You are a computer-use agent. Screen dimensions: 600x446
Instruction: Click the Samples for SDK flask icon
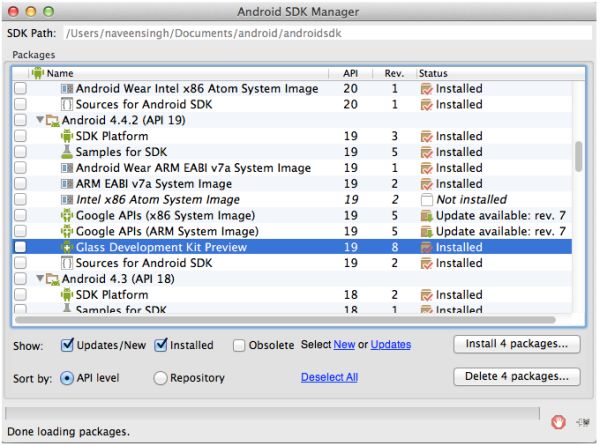click(67, 152)
